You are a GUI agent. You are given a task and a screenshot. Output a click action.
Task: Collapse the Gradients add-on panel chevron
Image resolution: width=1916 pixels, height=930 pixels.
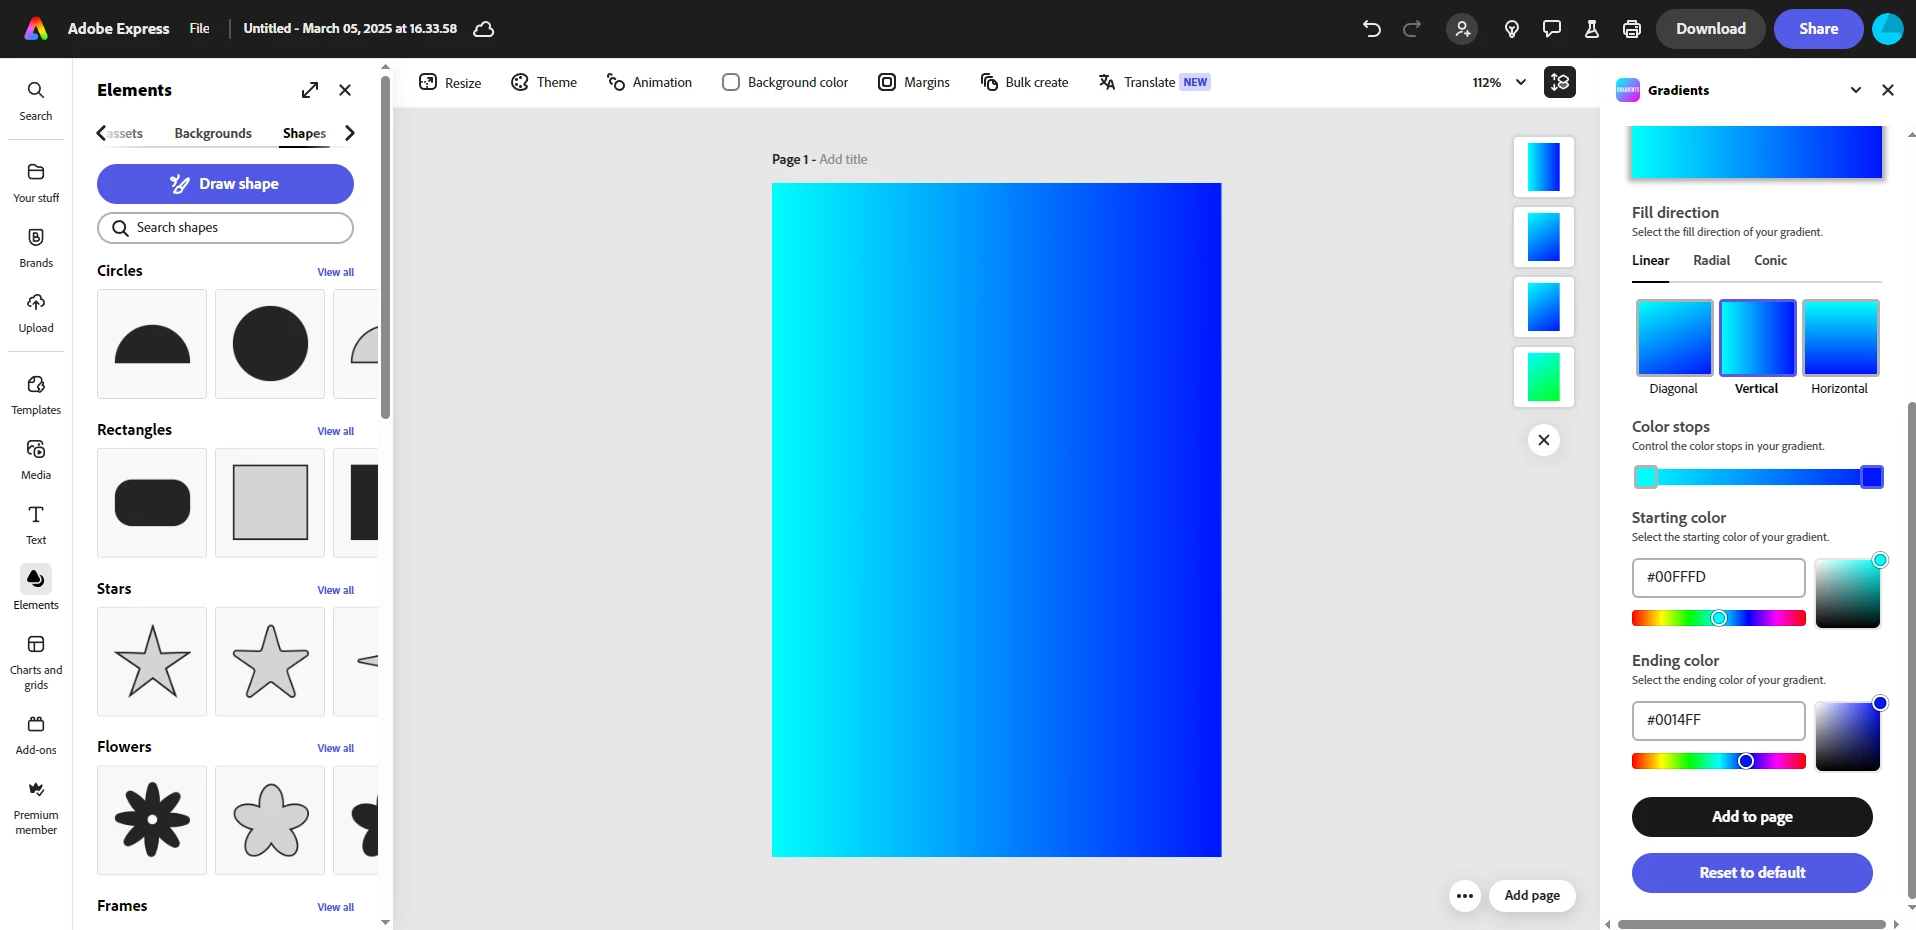point(1856,90)
